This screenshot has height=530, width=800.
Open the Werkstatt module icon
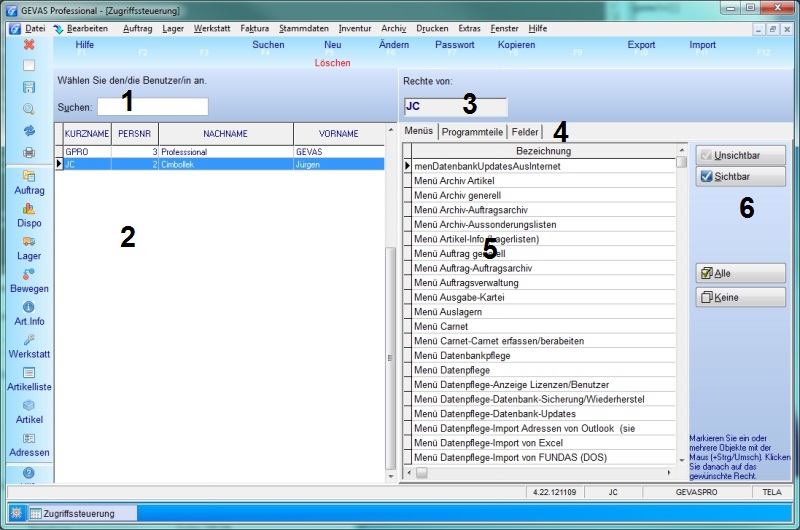click(29, 346)
